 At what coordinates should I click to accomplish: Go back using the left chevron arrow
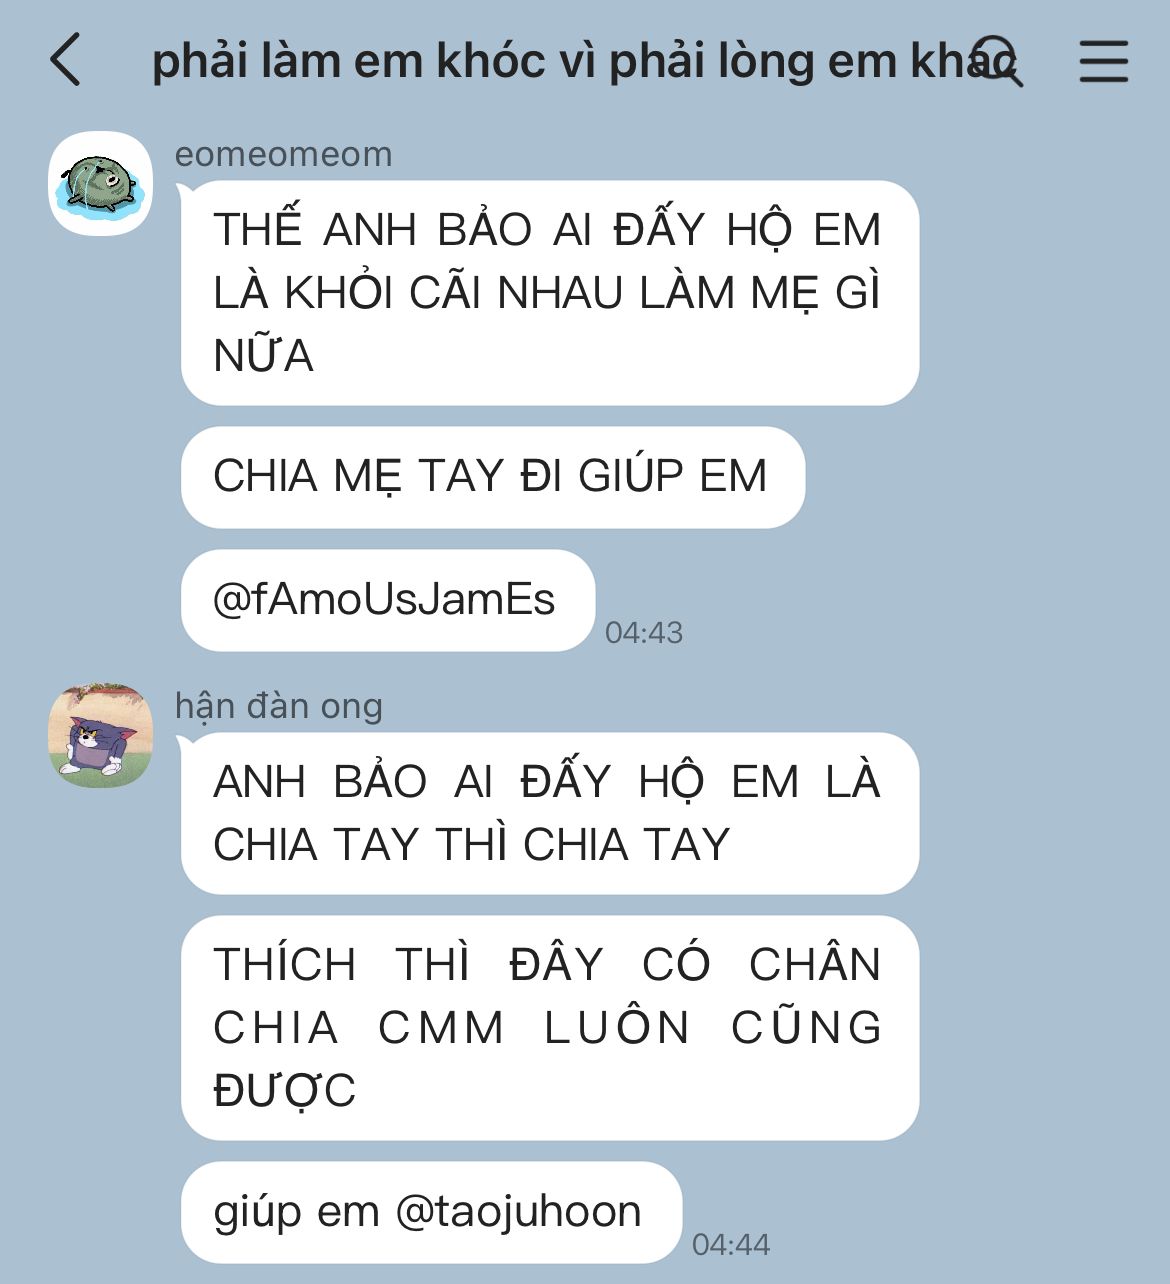(65, 60)
